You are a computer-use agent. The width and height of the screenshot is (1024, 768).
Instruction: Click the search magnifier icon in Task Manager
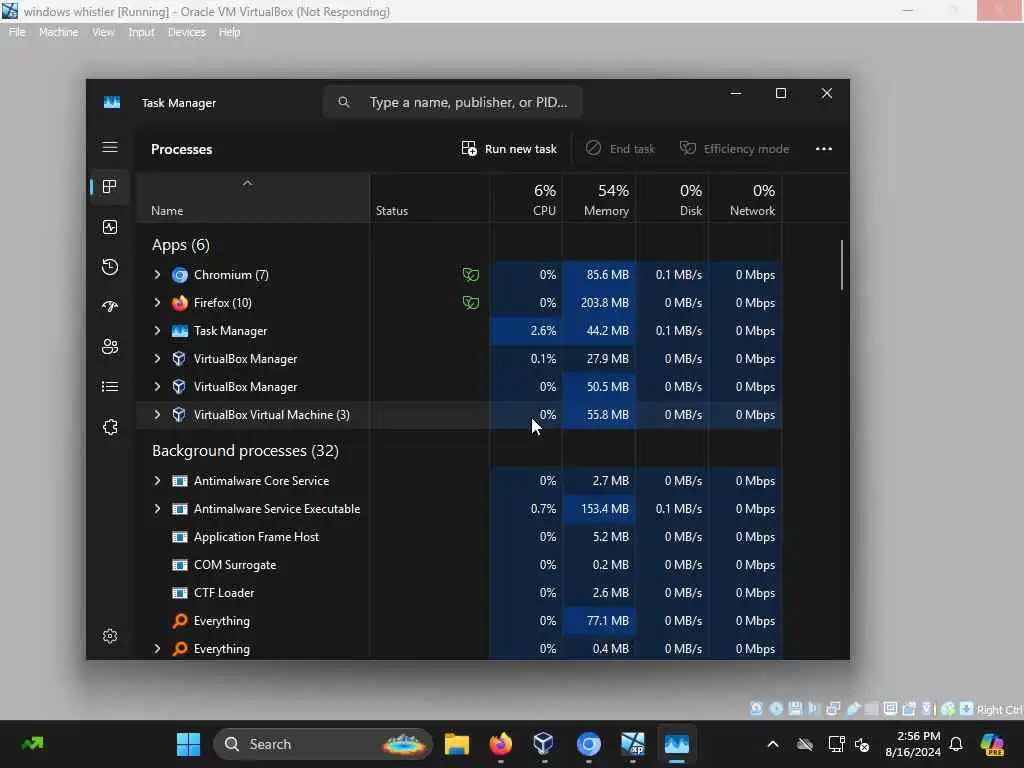344,103
